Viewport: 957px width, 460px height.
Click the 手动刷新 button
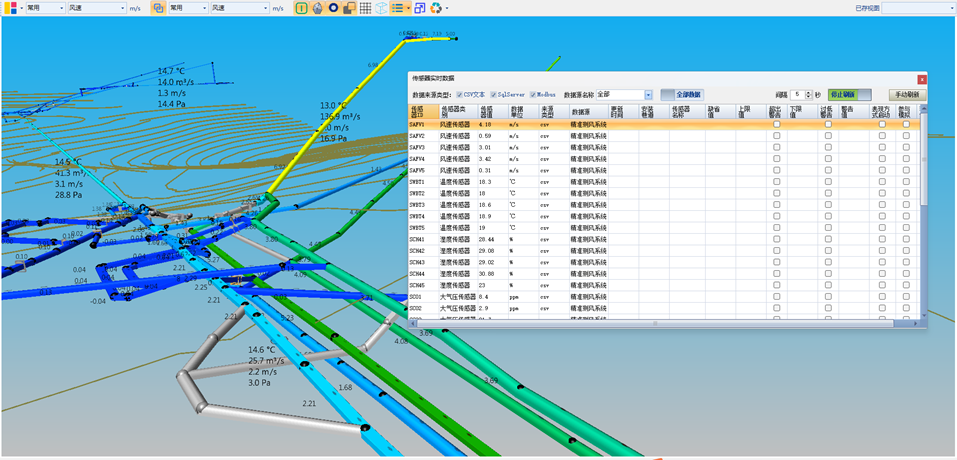[x=906, y=95]
